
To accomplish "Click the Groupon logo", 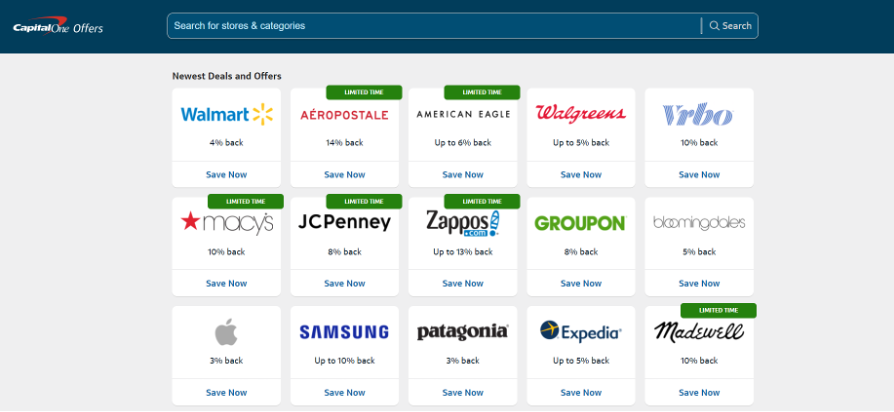I will point(580,223).
